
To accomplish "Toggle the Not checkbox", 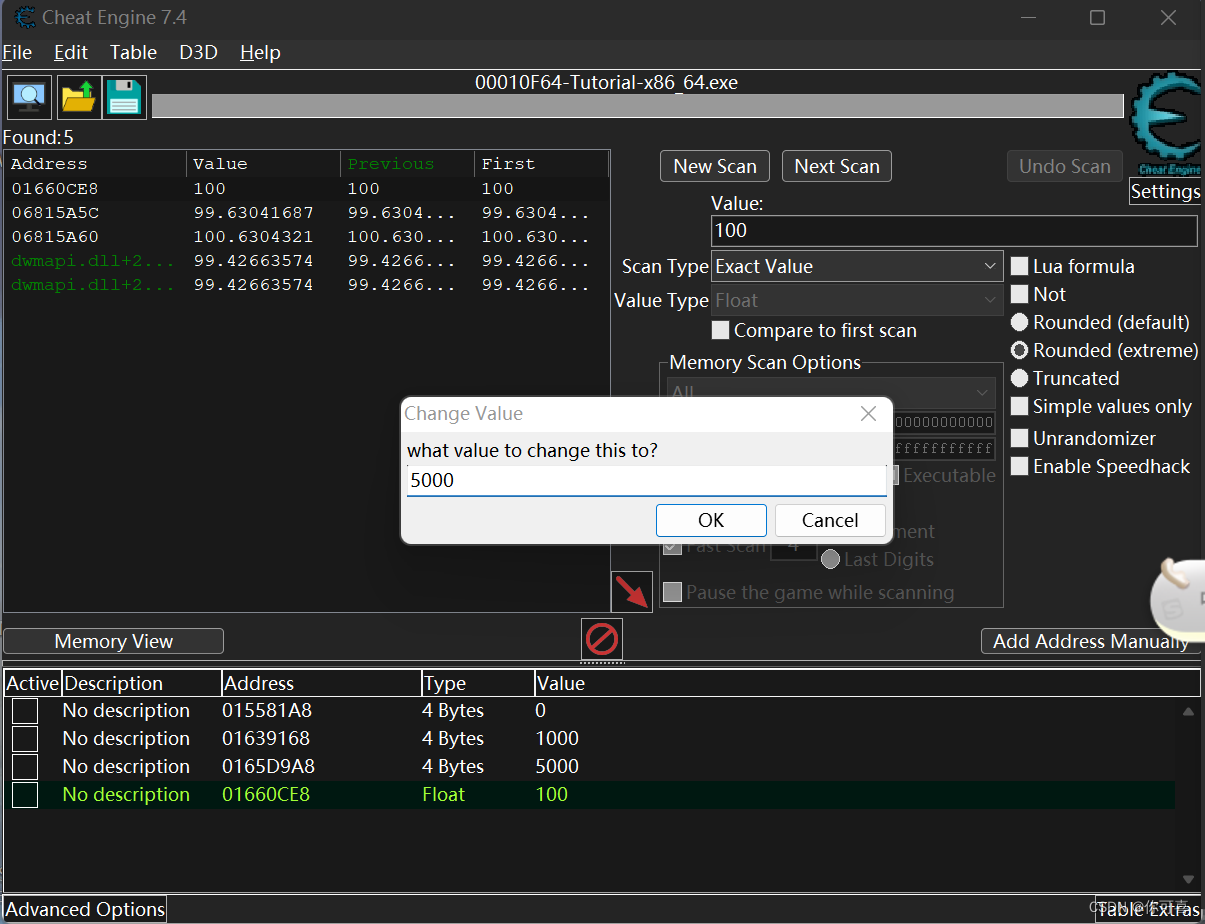I will point(1019,294).
